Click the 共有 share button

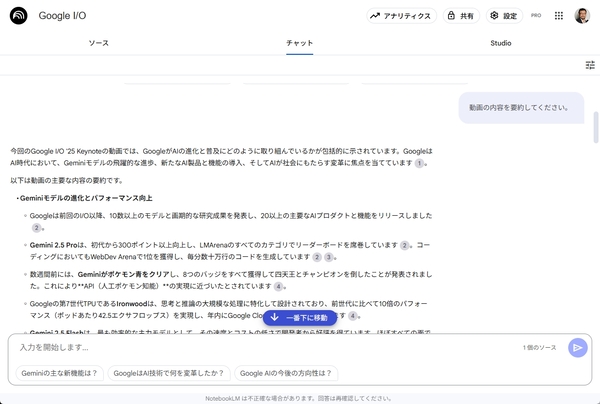[x=461, y=16]
